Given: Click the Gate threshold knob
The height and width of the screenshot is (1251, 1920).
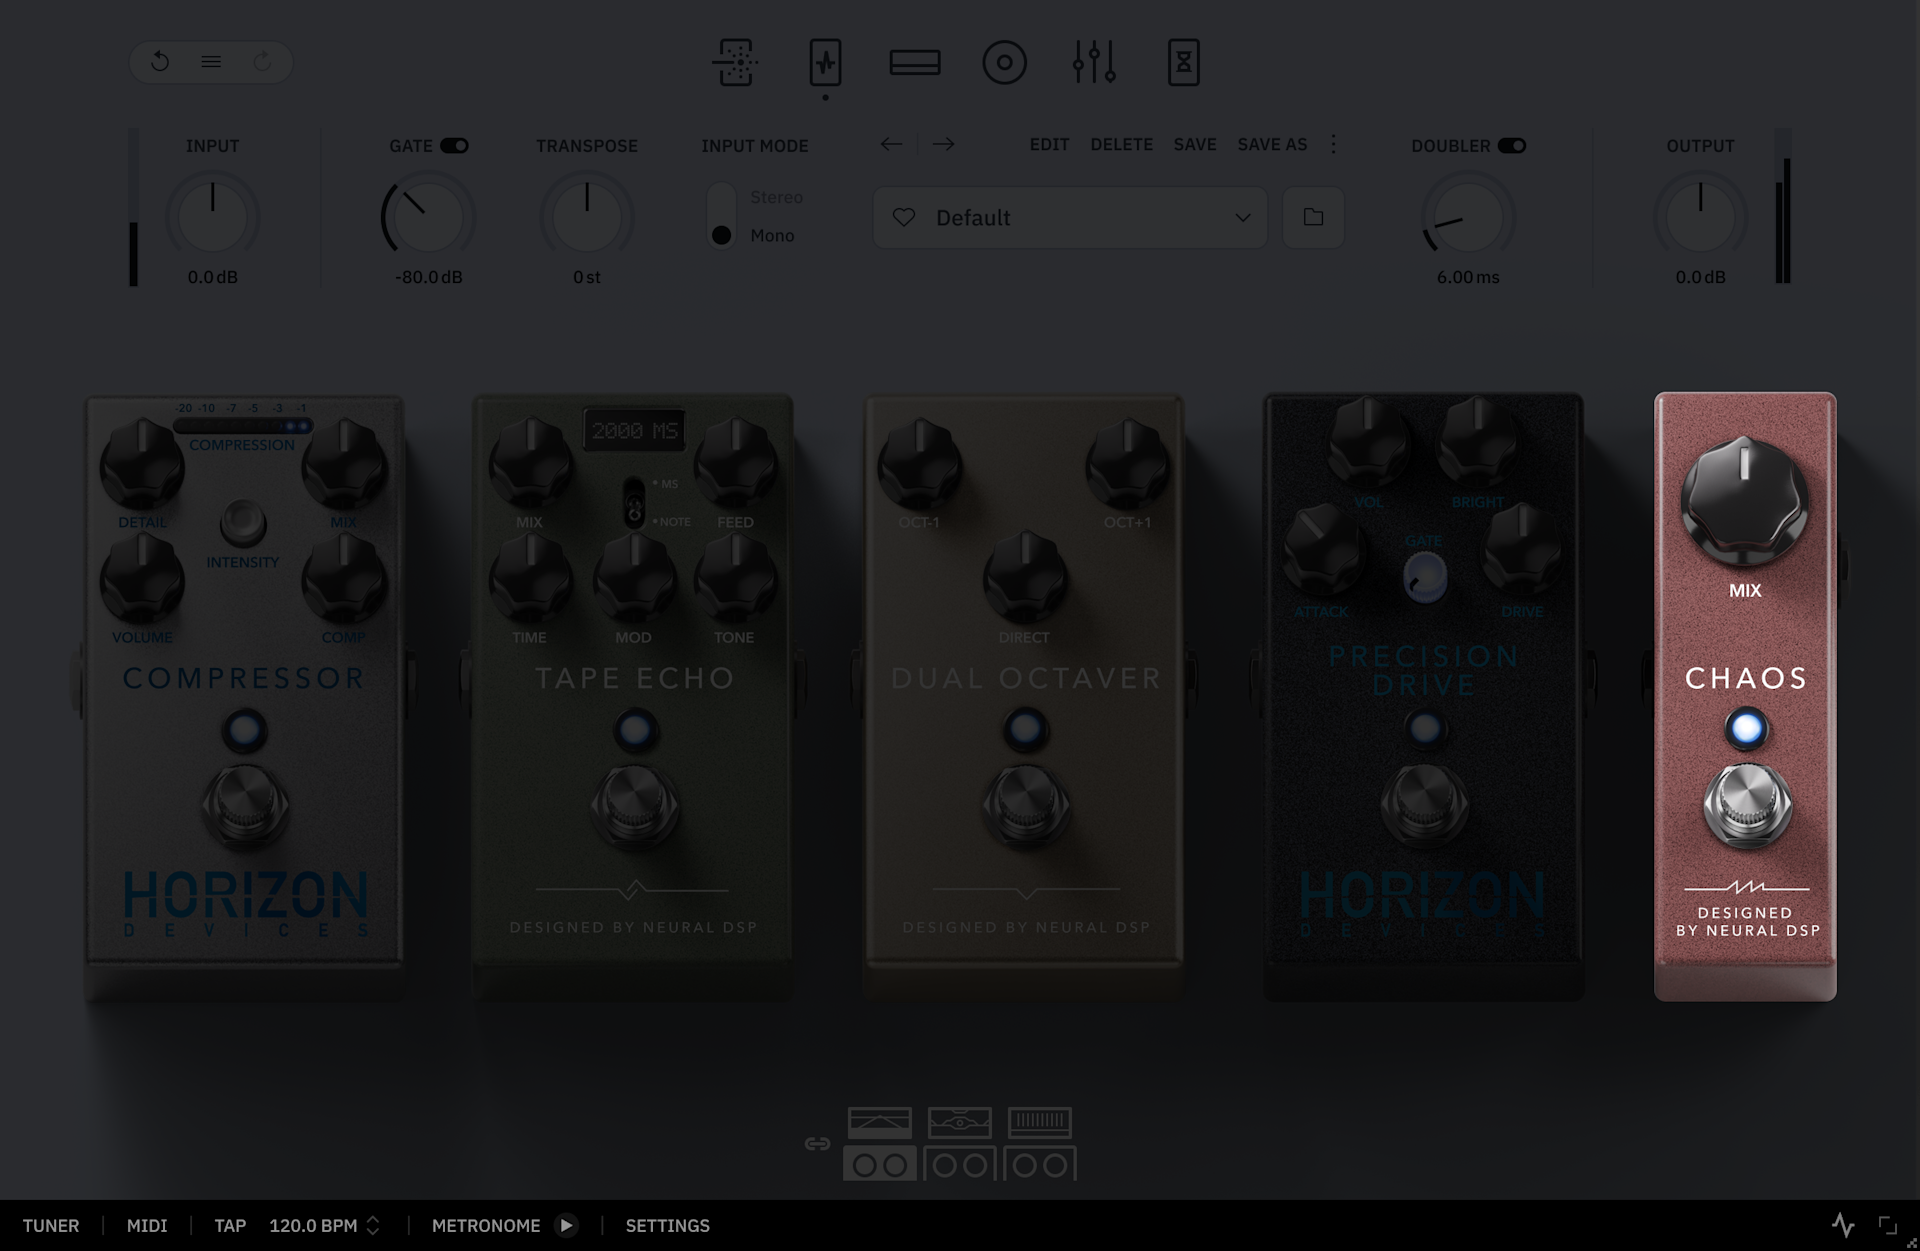Looking at the screenshot, I should (428, 217).
